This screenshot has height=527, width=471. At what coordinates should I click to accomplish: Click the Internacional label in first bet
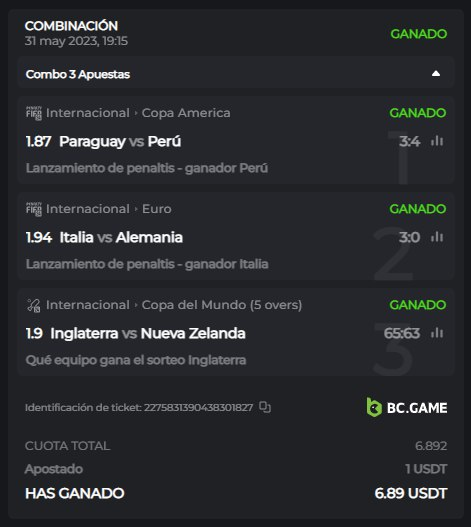pos(88,113)
